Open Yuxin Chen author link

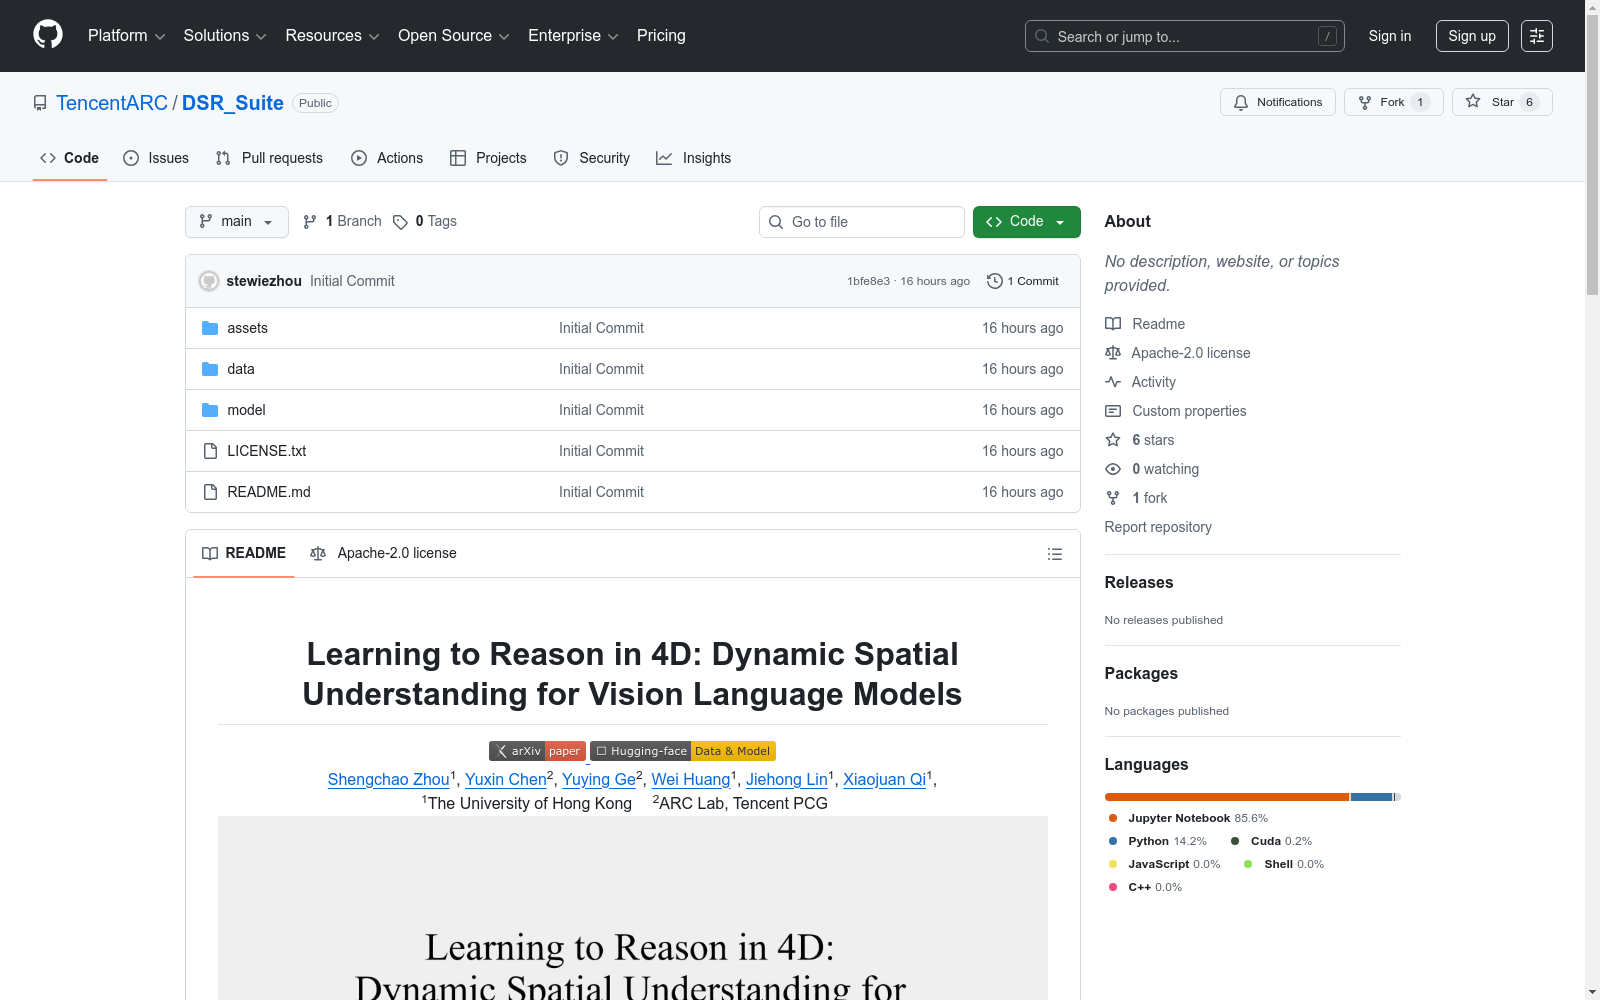coord(506,779)
